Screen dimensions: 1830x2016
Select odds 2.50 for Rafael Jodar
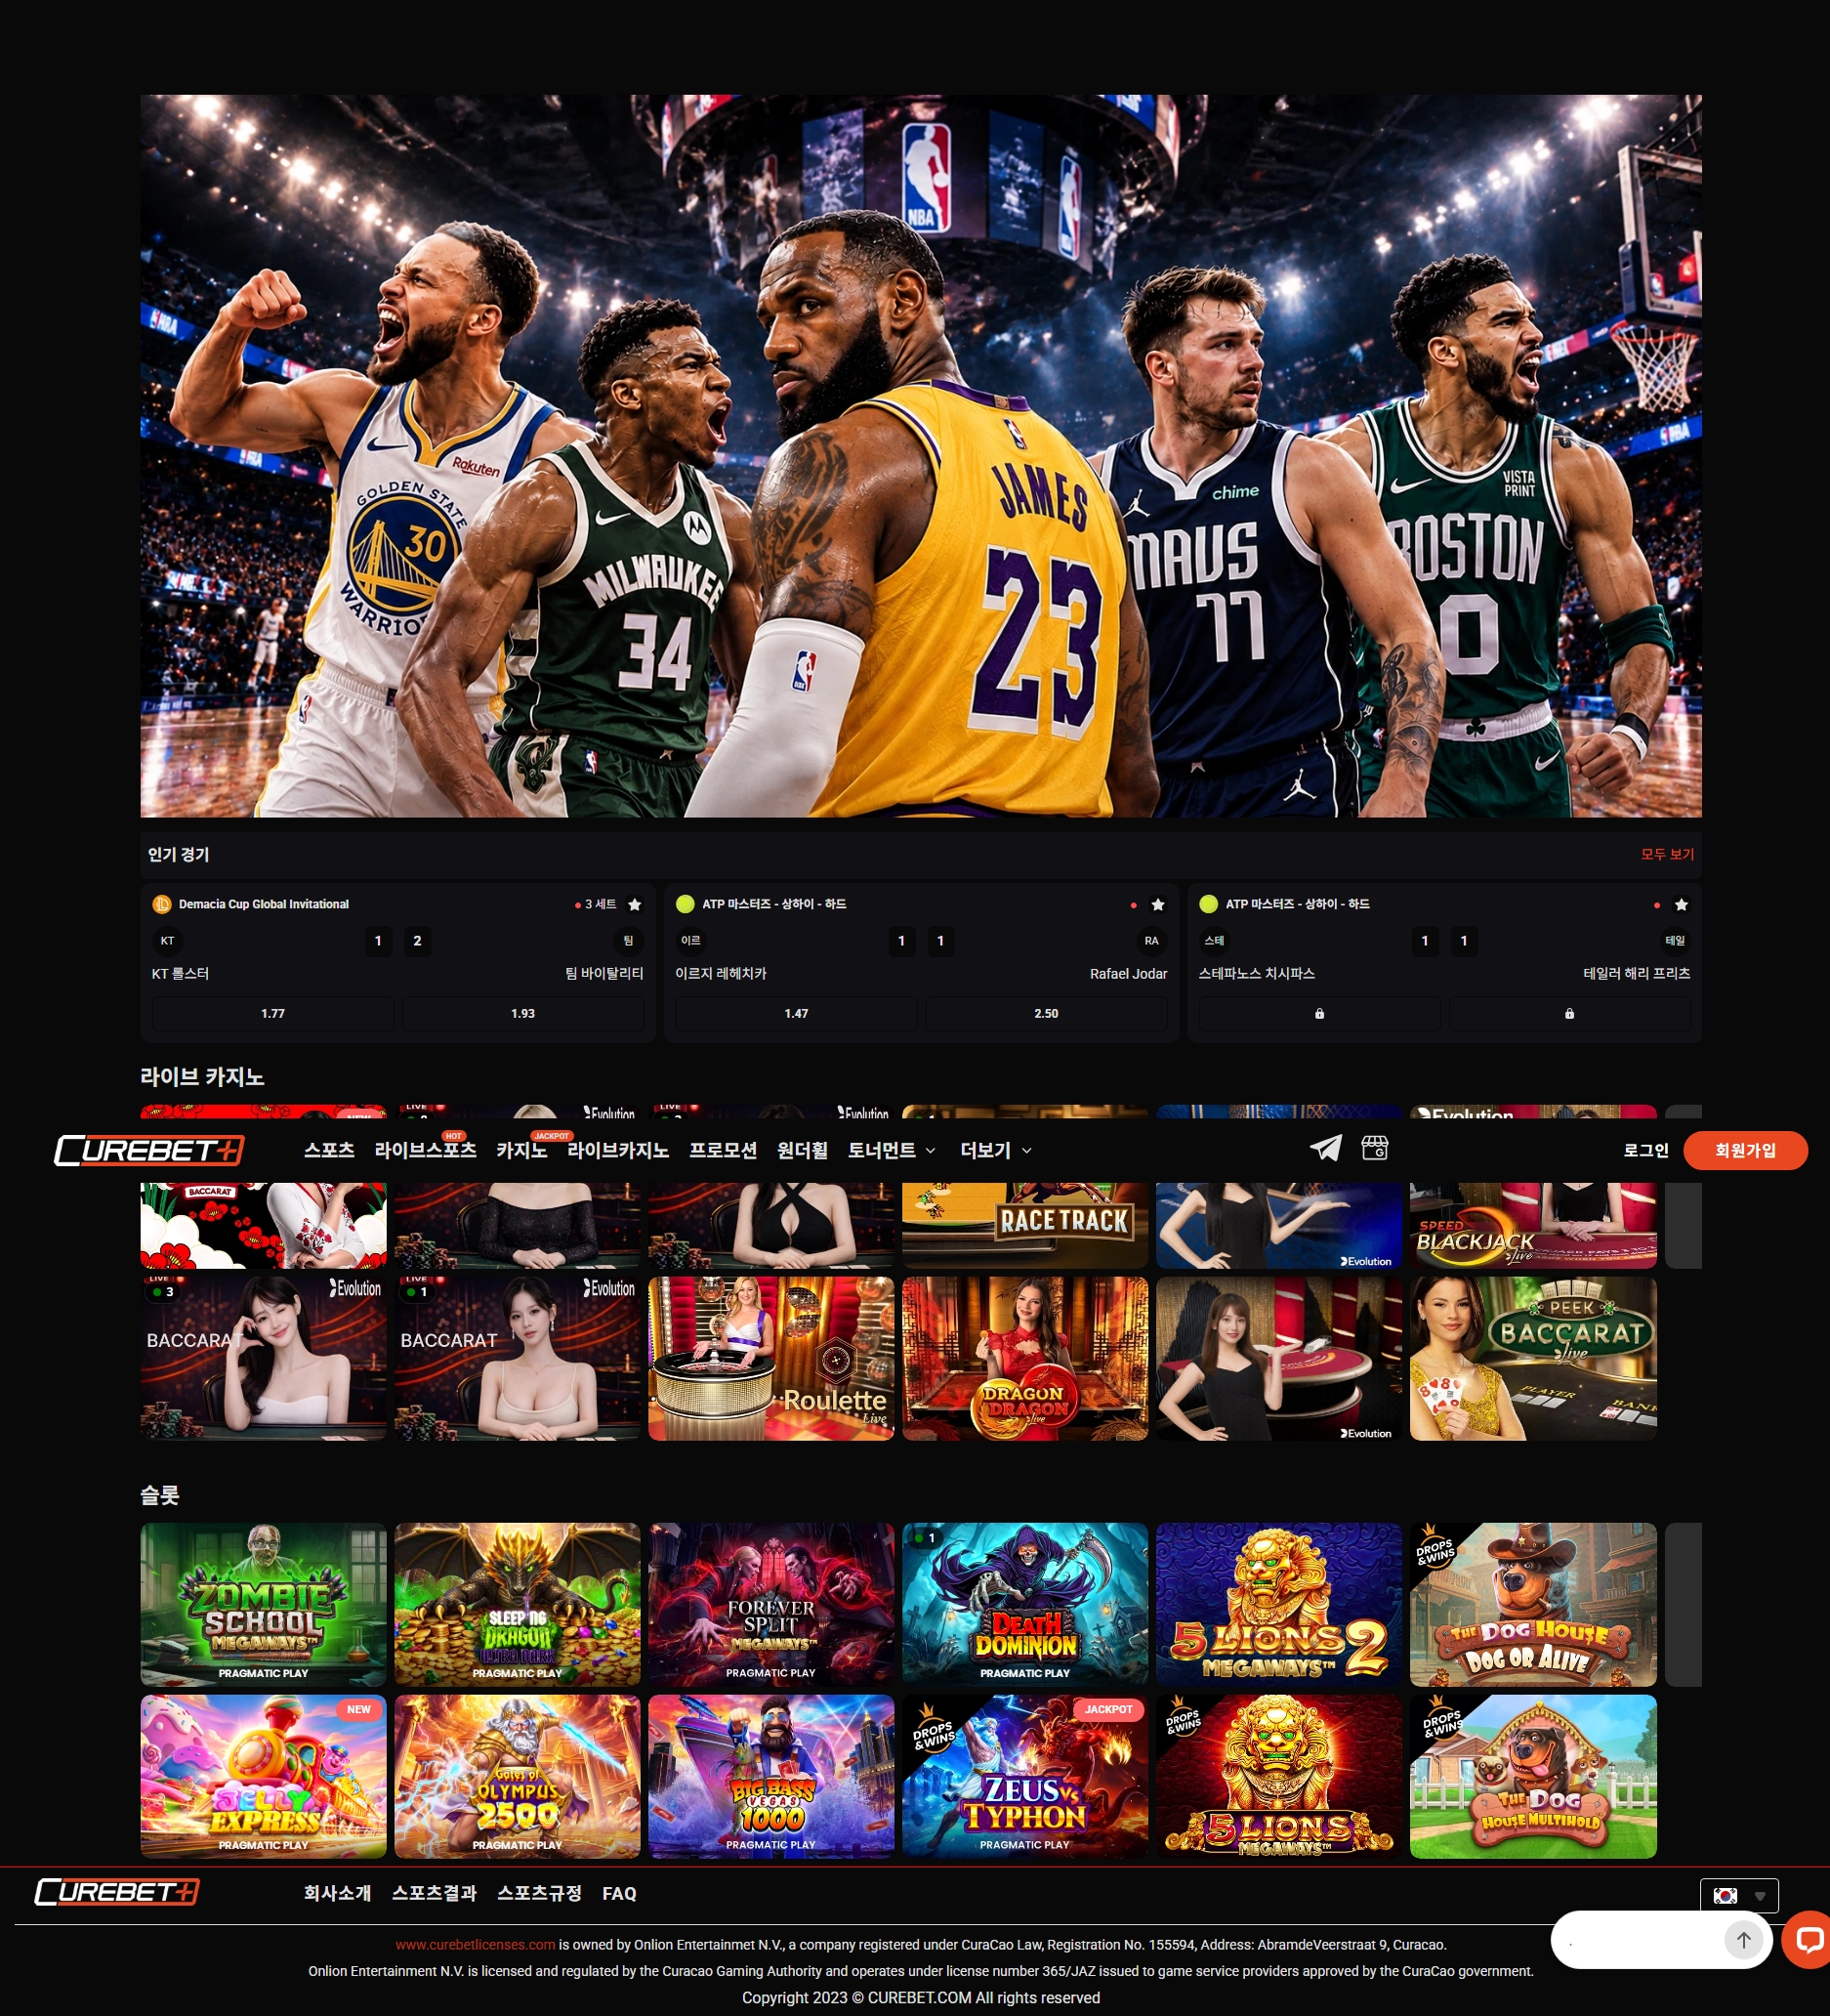1046,1013
